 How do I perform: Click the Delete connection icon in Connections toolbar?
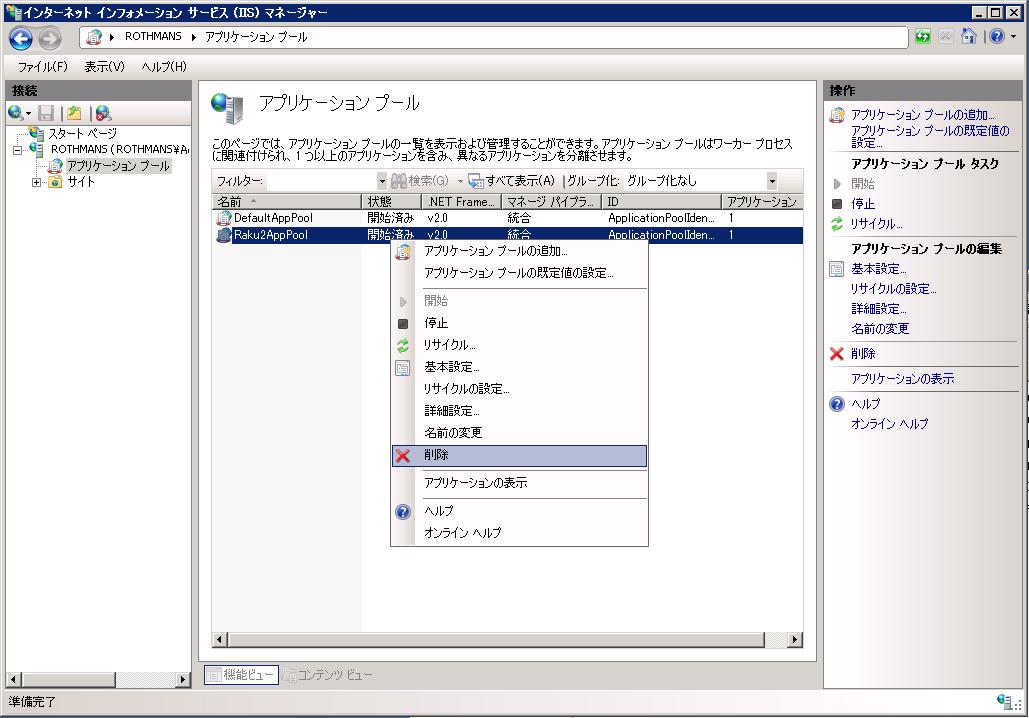click(x=103, y=113)
